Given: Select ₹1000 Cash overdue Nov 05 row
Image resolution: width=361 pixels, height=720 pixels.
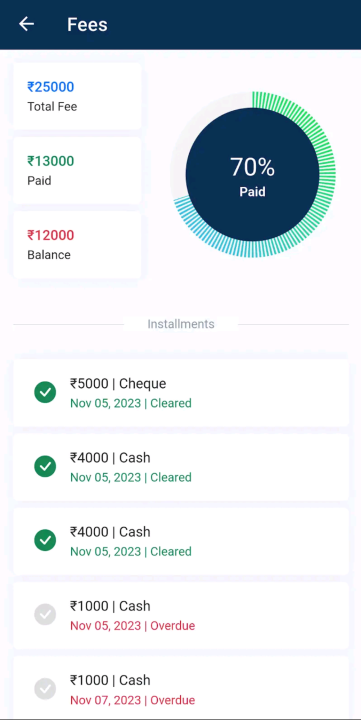Looking at the screenshot, I should 181,615.
